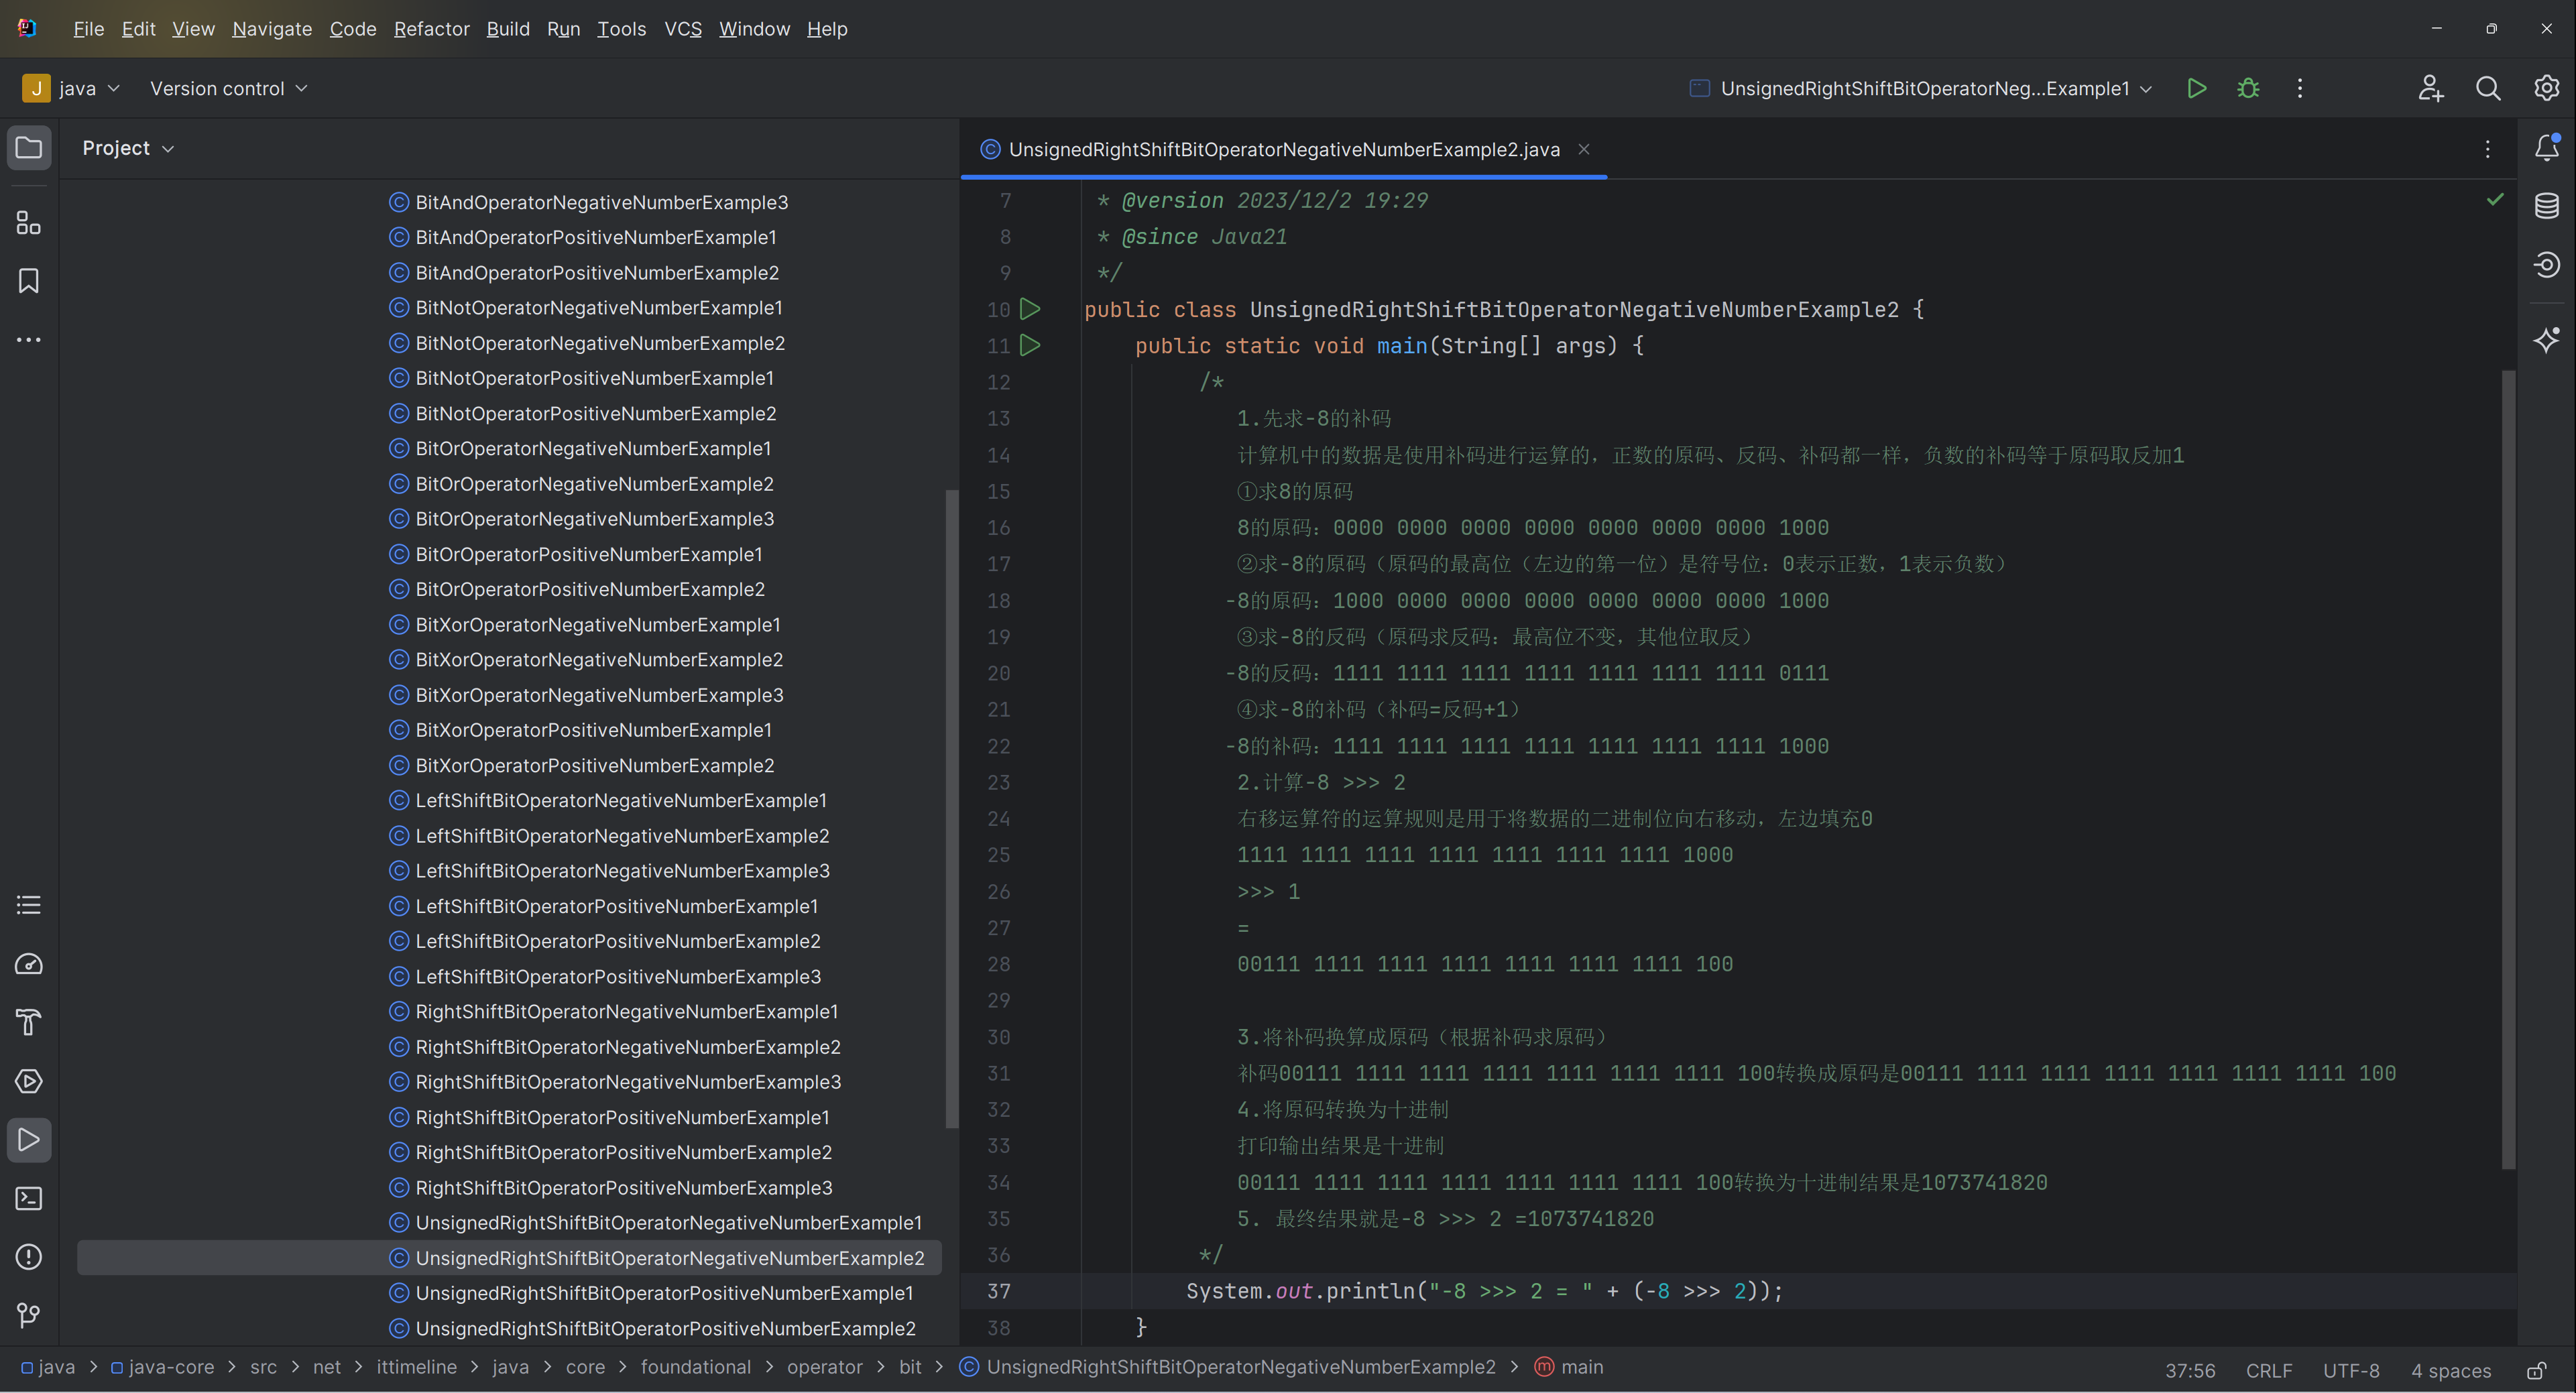
Task: Select UnsignedRightShiftBitOperatorPositiveNumberExample2 in tree
Action: [652, 1329]
